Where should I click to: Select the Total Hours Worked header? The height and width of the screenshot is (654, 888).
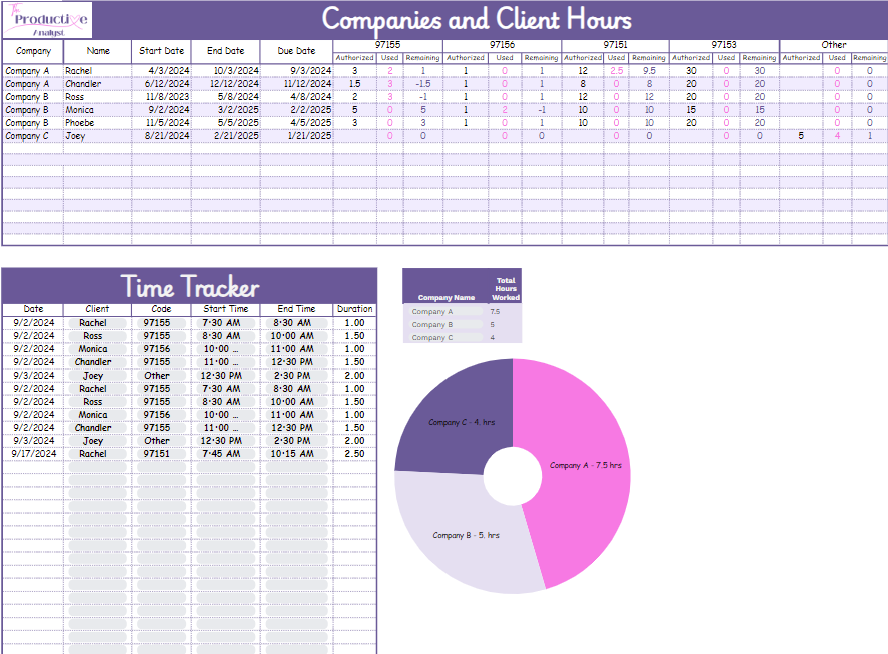[507, 289]
